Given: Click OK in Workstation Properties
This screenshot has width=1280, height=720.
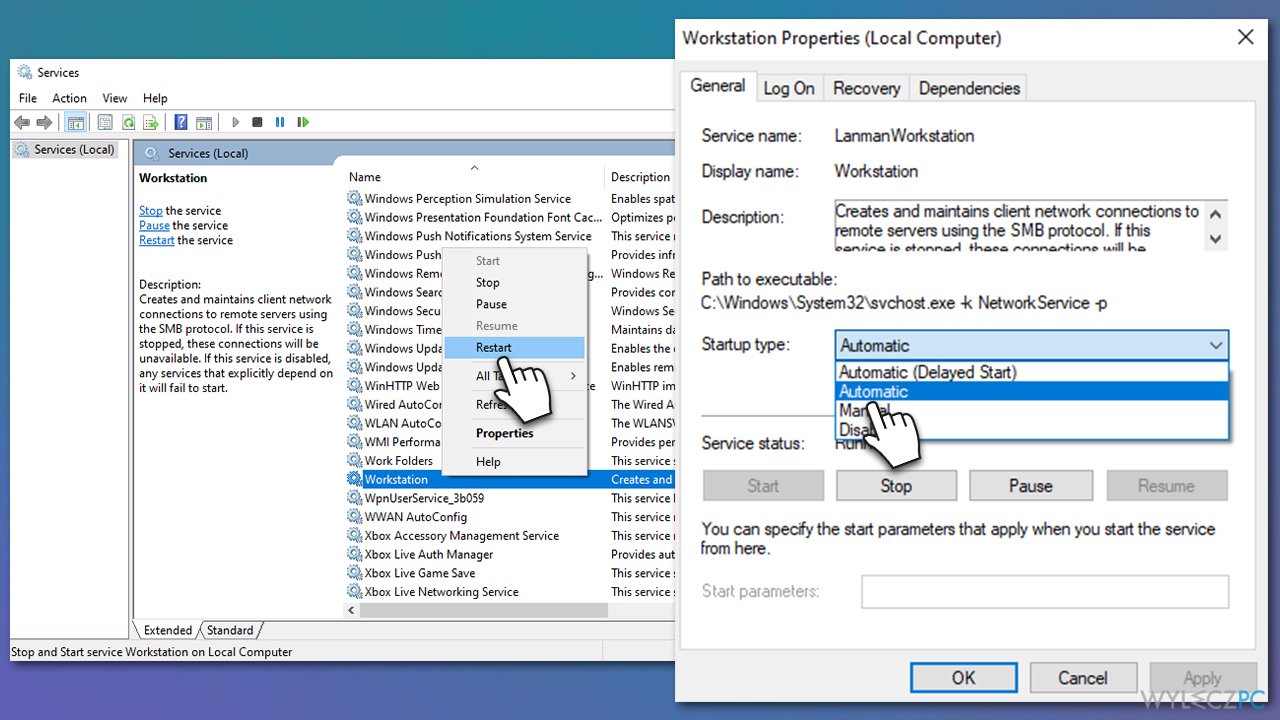Looking at the screenshot, I should 963,677.
